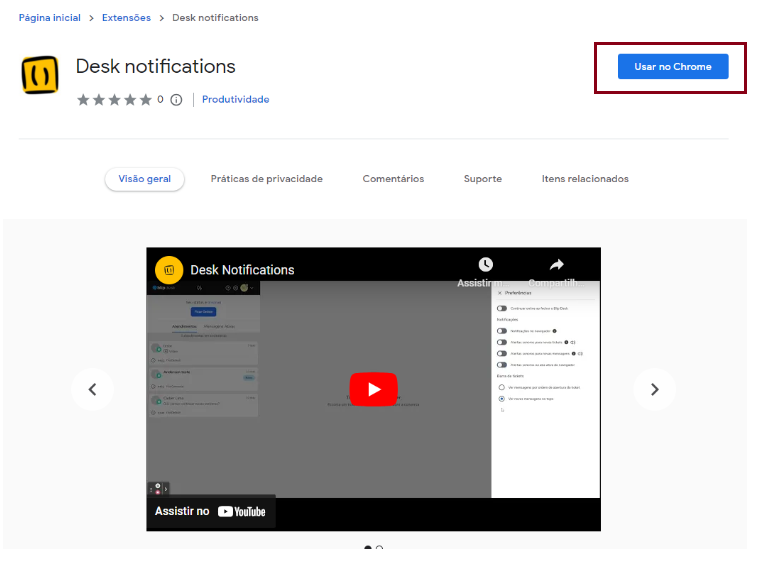
Task: Open the 'Produtividade' category link
Action: click(235, 100)
